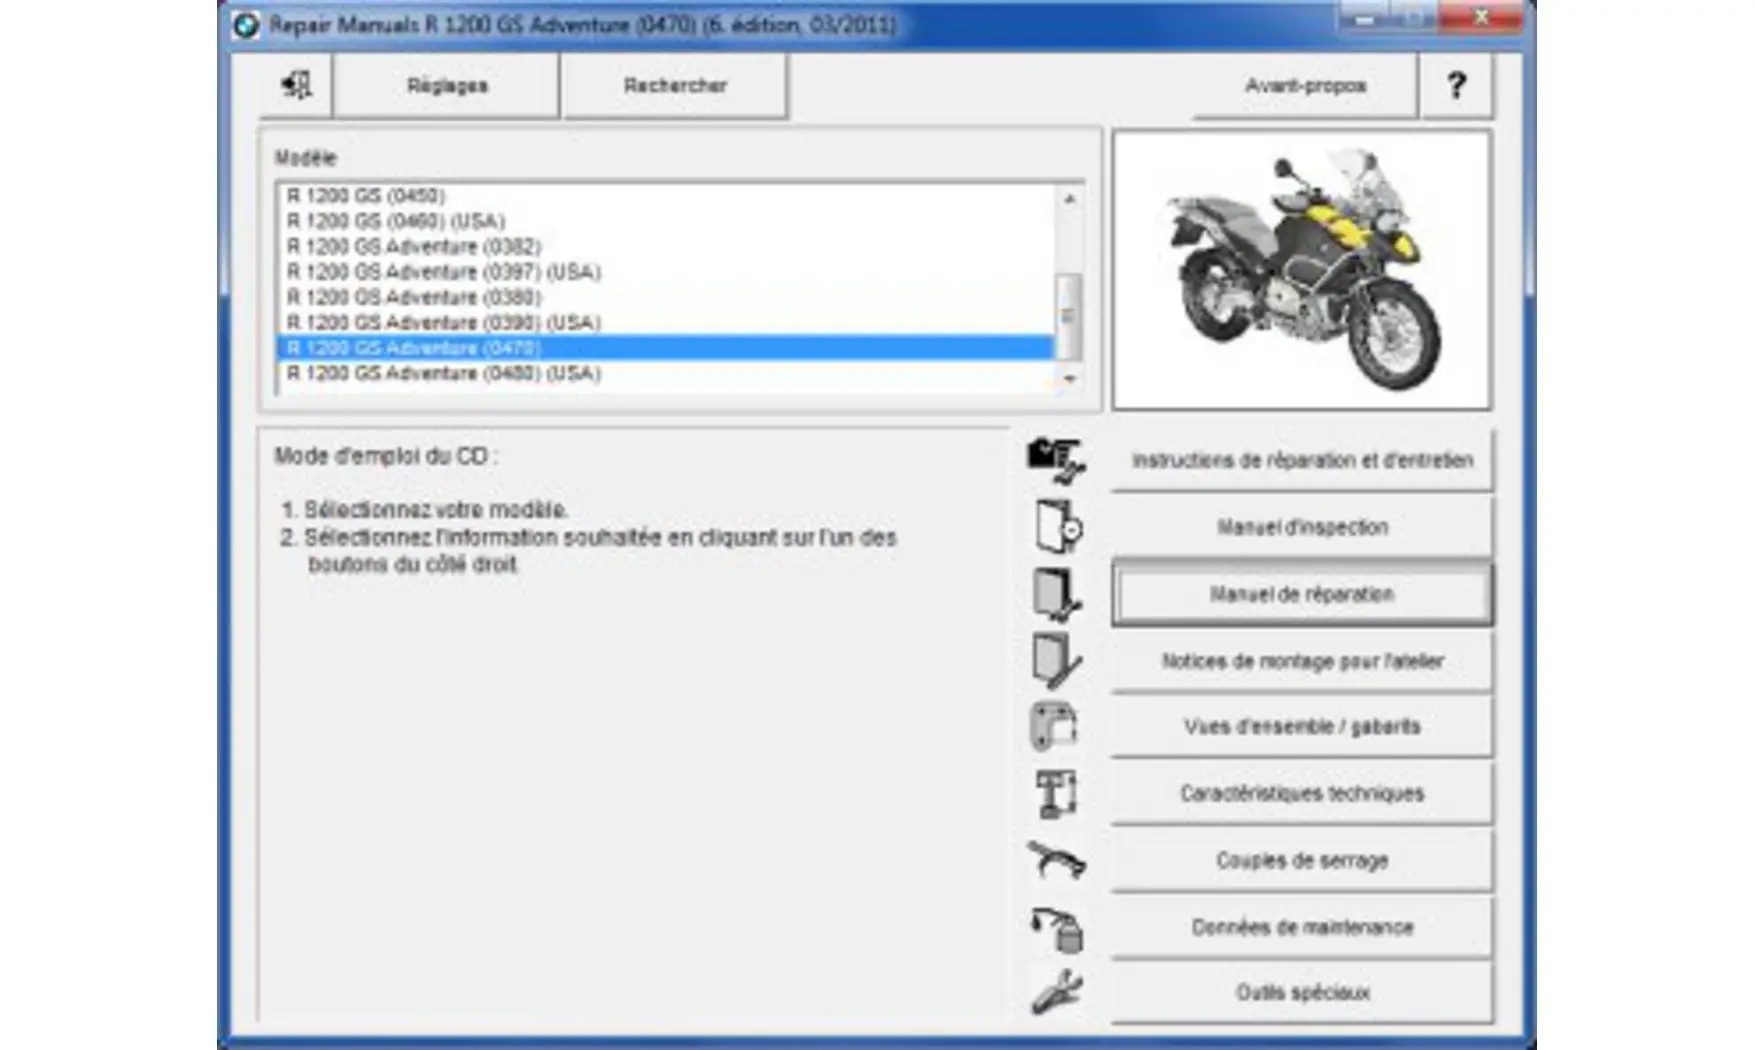1755x1050 pixels.
Task: Click the overview views / gauges icon
Action: click(x=1054, y=726)
